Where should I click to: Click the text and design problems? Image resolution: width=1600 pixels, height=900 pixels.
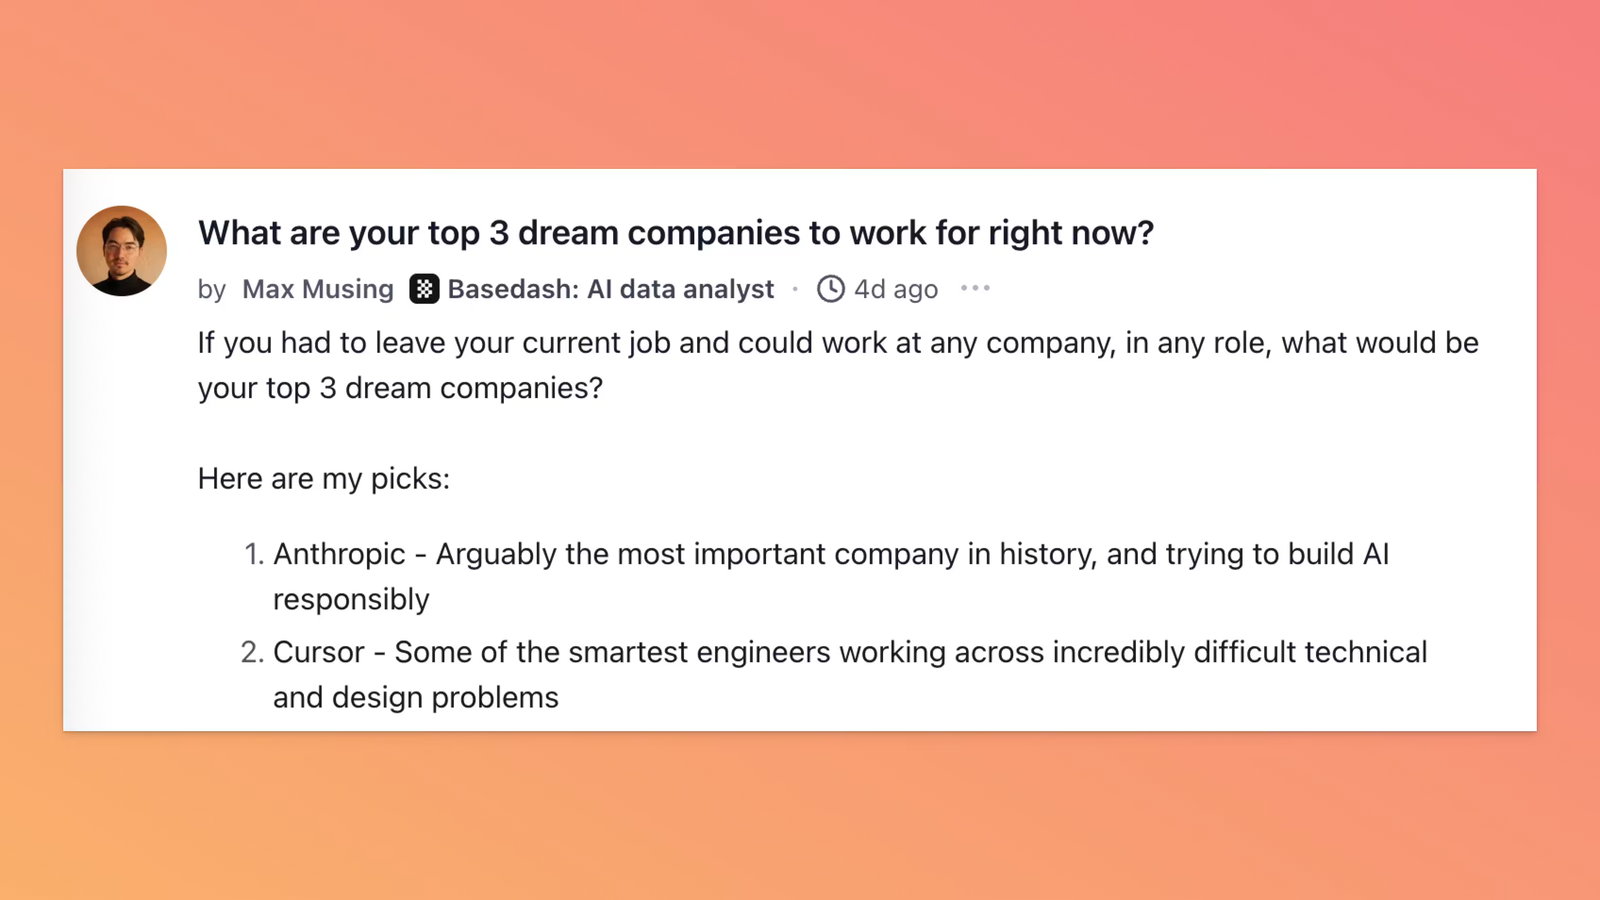click(x=416, y=697)
